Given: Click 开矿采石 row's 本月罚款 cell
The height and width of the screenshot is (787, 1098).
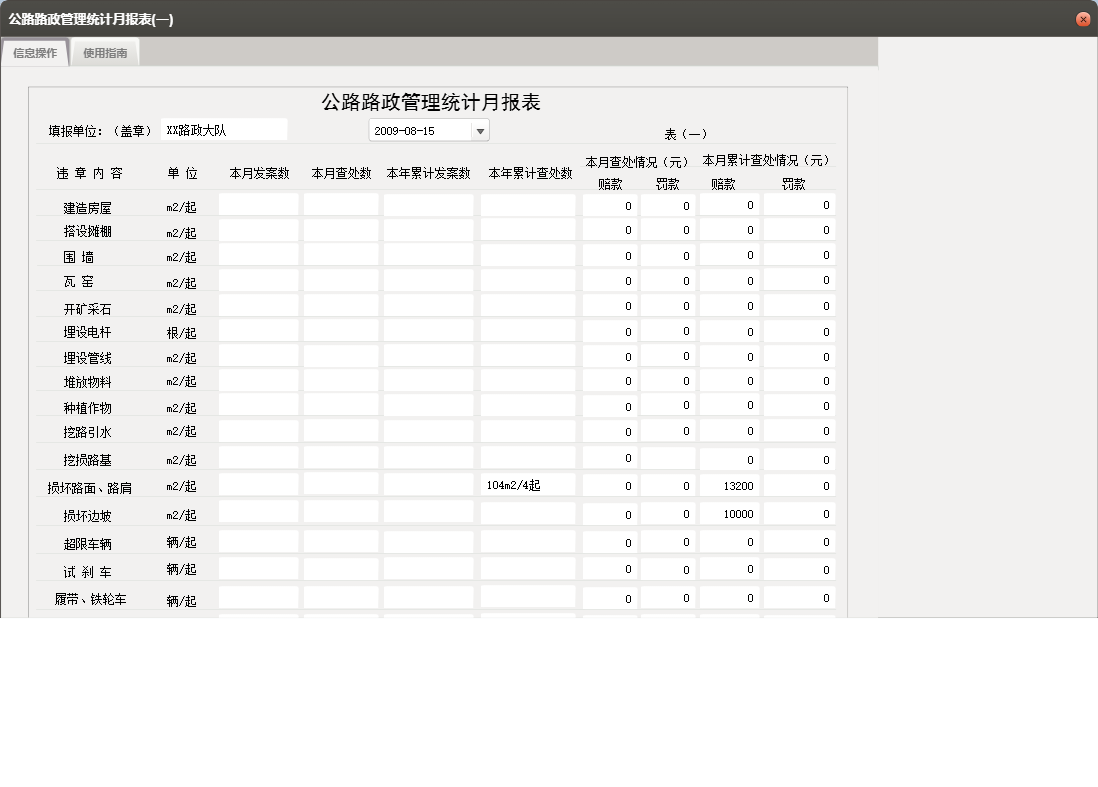Looking at the screenshot, I should coord(668,307).
